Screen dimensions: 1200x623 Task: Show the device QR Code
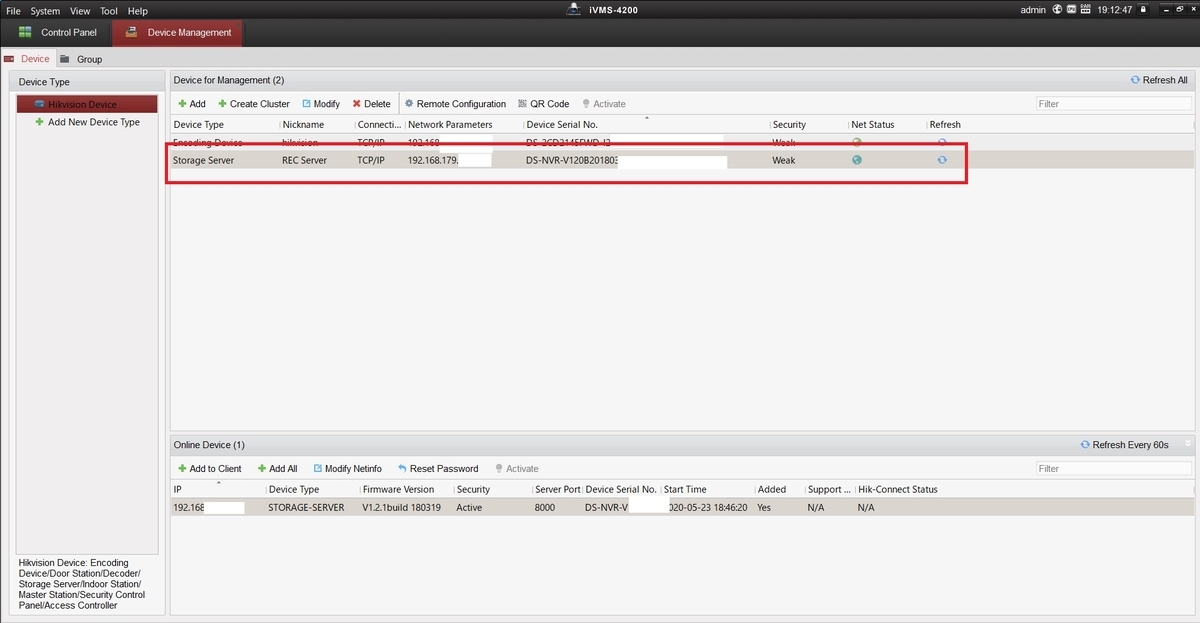(x=543, y=104)
